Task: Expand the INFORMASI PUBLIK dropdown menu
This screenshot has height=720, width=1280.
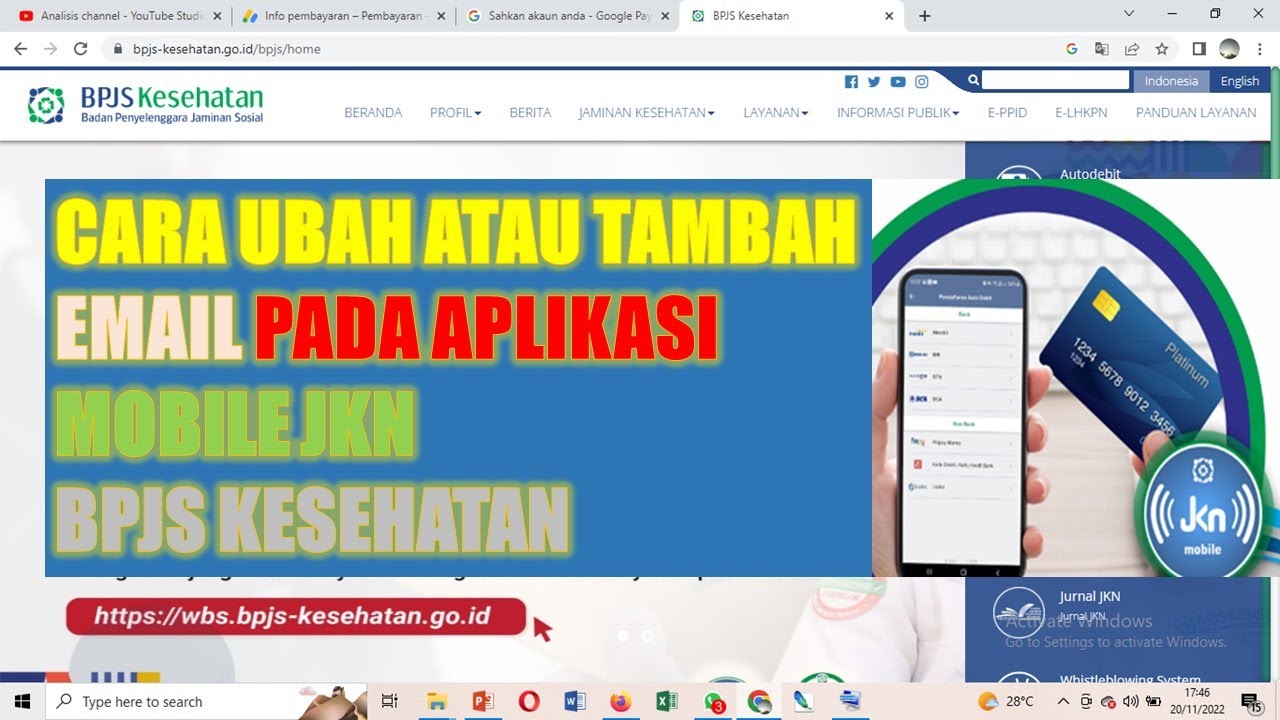Action: point(898,113)
